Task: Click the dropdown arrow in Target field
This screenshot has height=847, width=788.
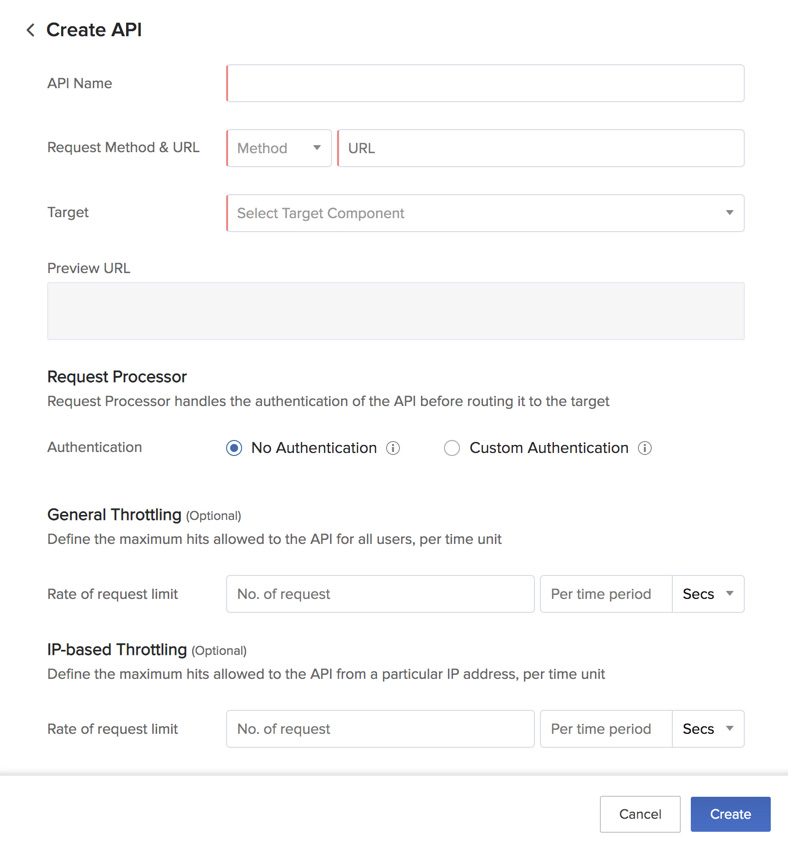Action: coord(729,213)
